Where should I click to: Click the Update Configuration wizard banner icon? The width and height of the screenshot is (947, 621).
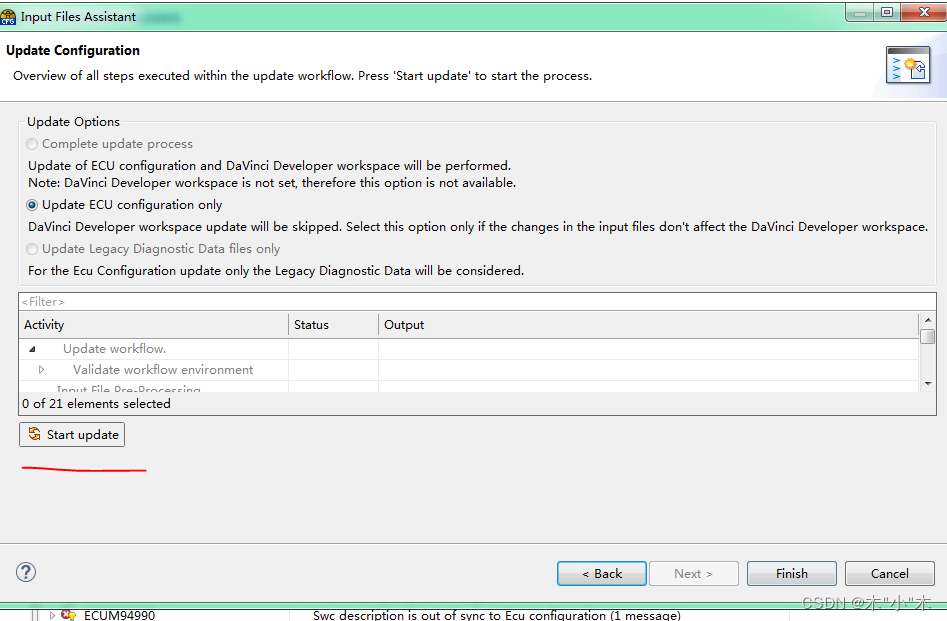click(x=908, y=65)
